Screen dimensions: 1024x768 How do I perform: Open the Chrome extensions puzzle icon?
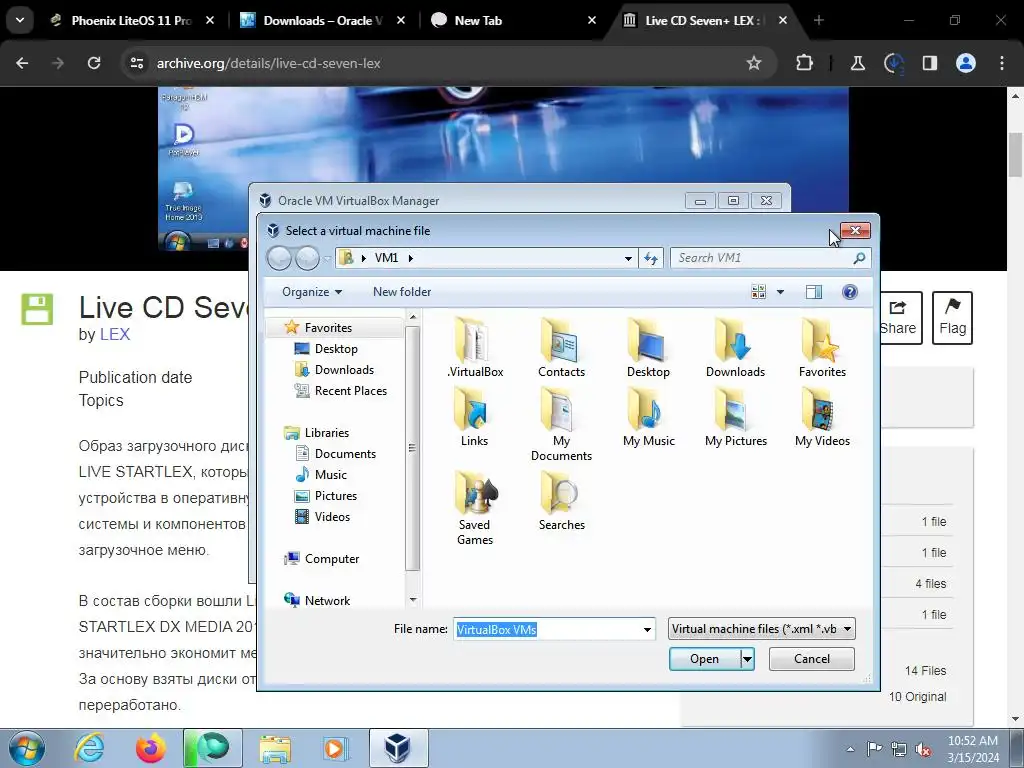coord(805,63)
